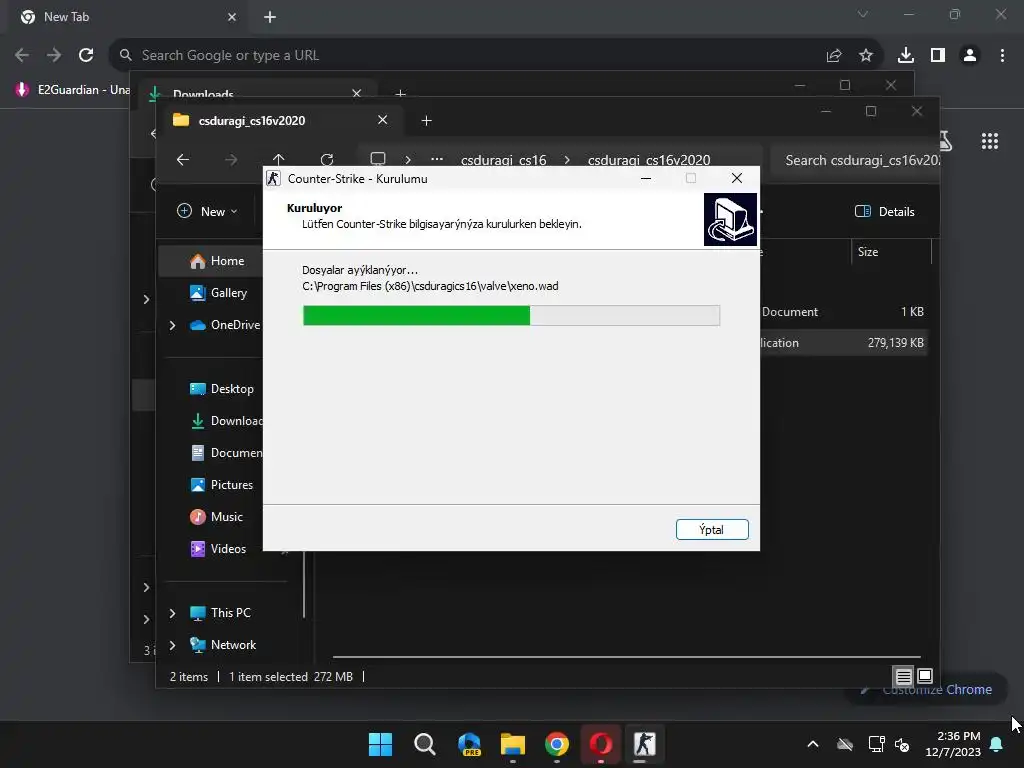
Task: Switch Explorer to details list view
Action: click(903, 677)
